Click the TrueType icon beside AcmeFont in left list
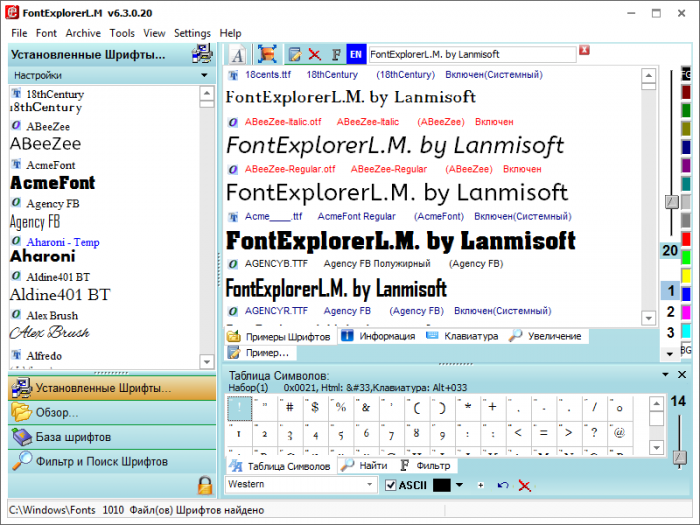The image size is (700, 525). (16, 164)
